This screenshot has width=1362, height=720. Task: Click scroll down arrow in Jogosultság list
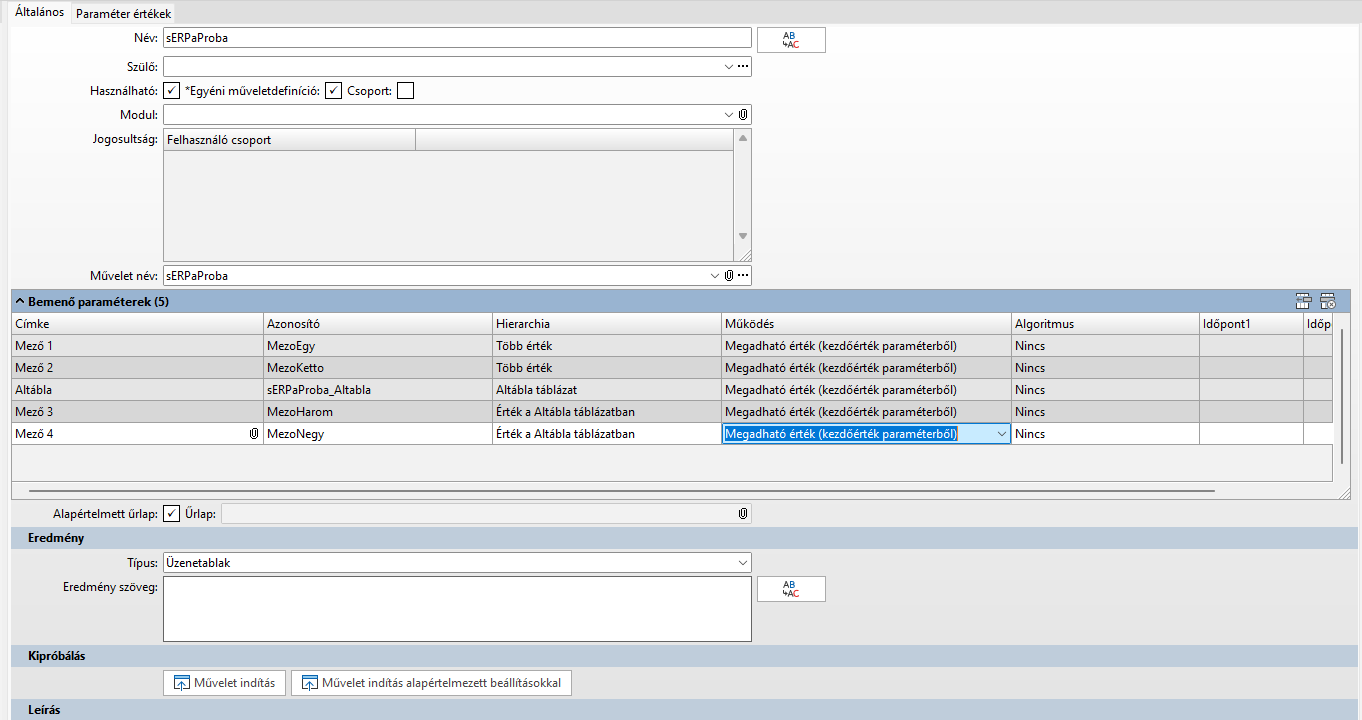tap(743, 236)
